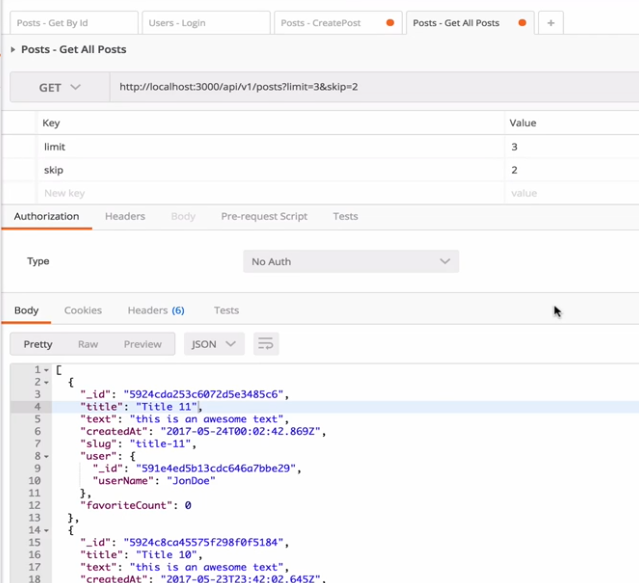Select the request Headers tab
Image resolution: width=639 pixels, height=583 pixels.
tap(125, 216)
